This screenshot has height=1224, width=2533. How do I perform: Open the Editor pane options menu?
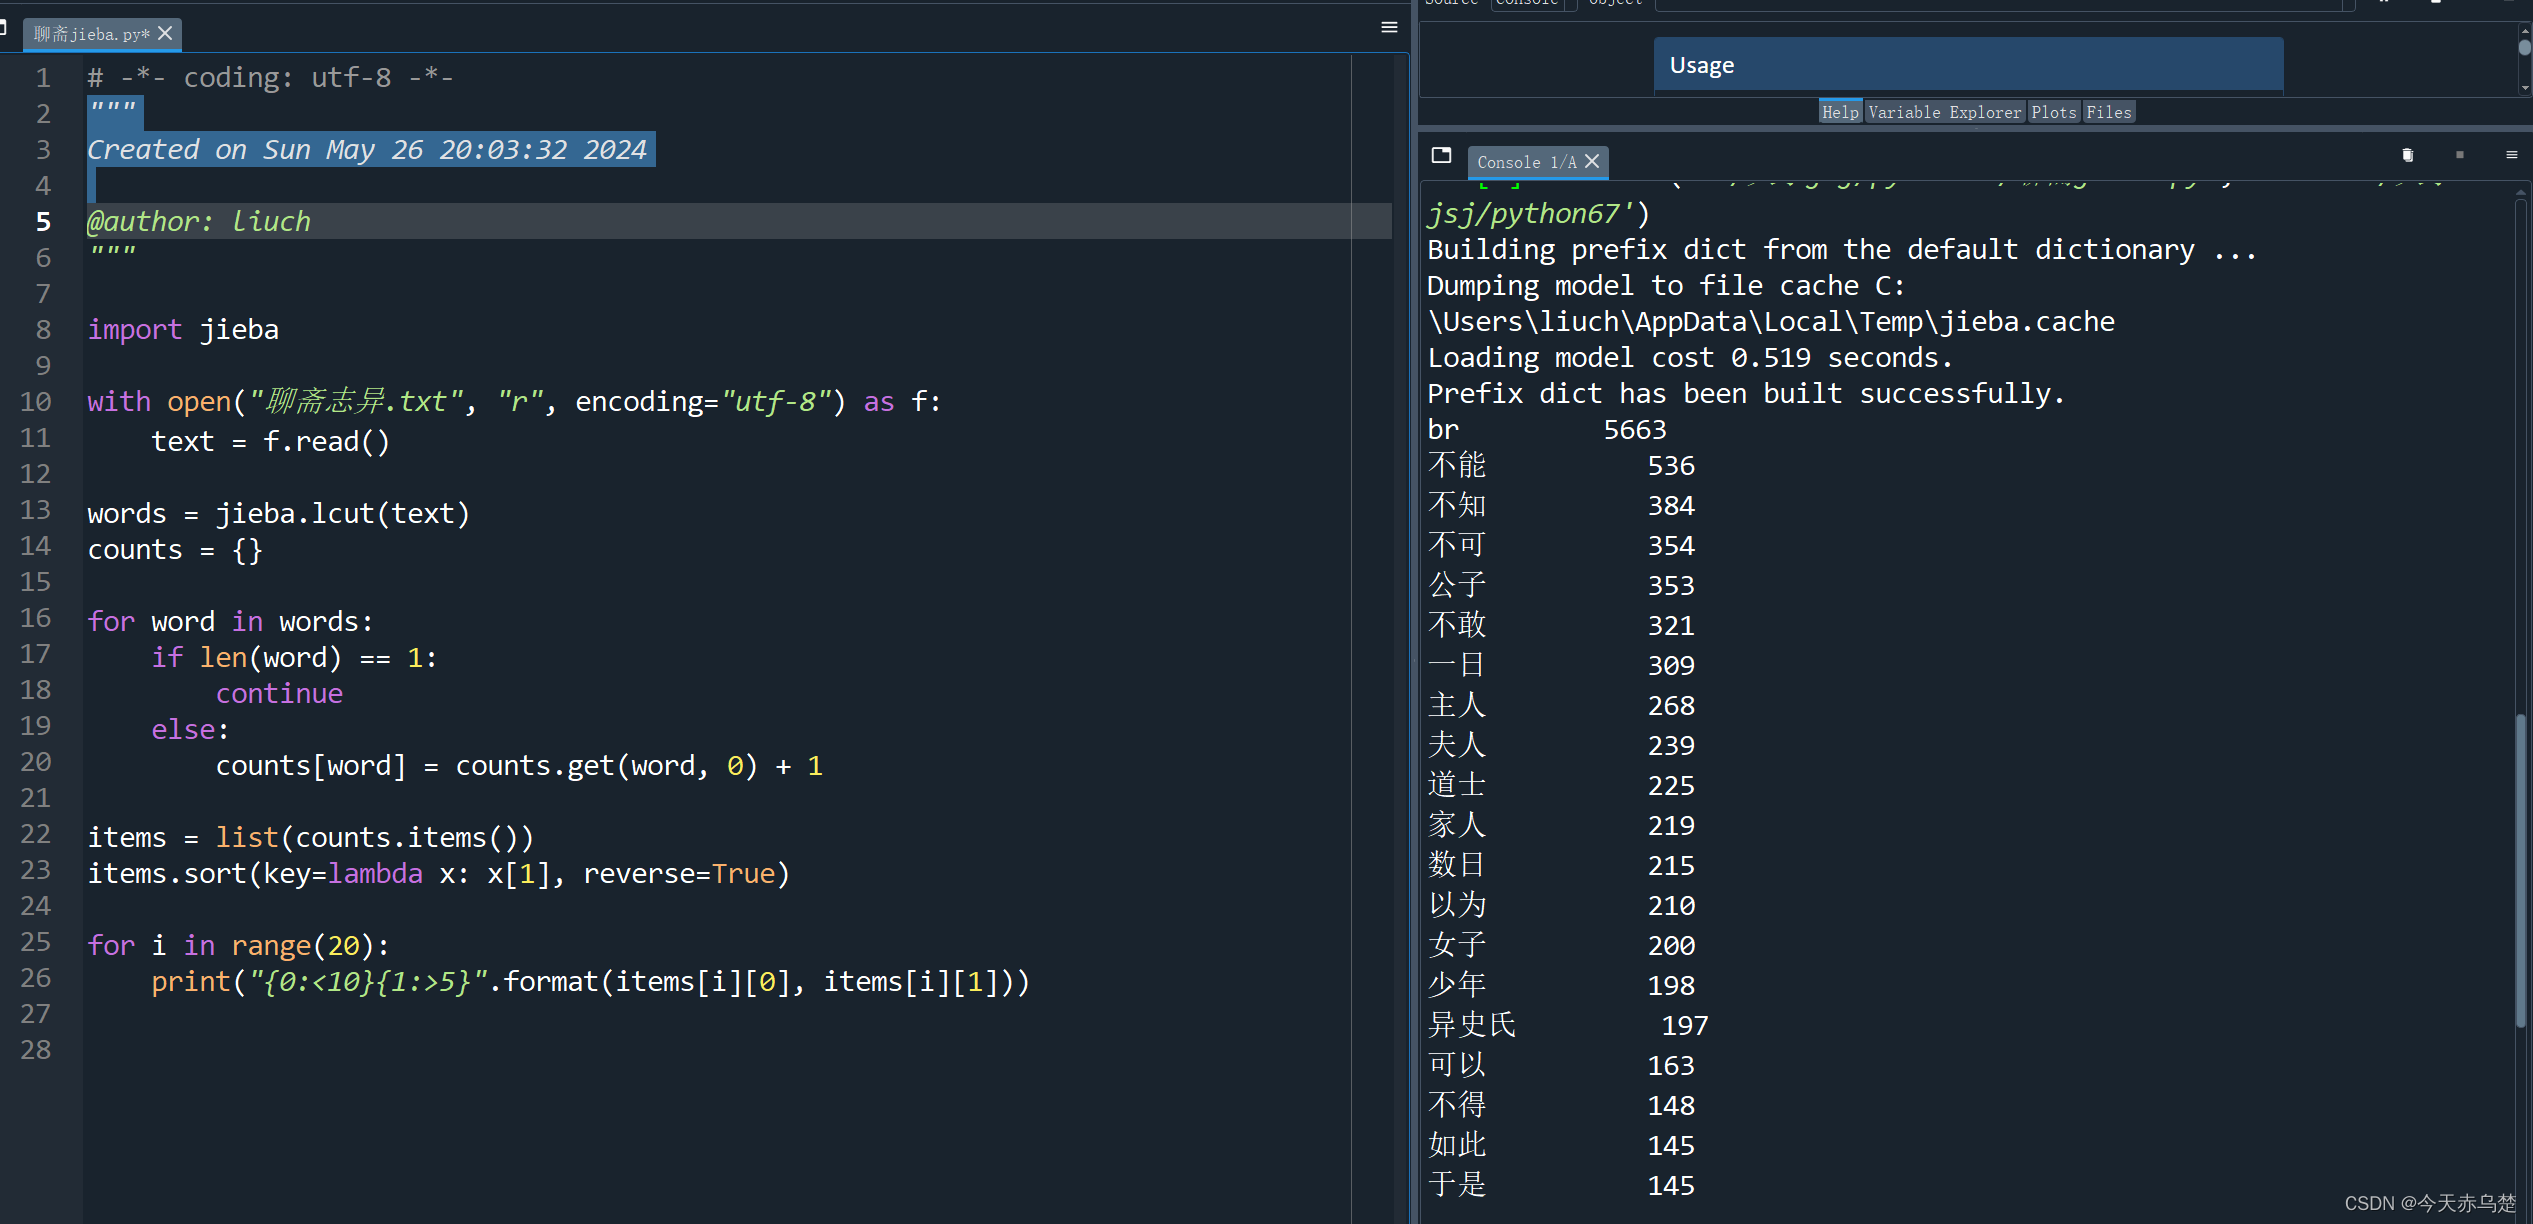pos(1389,27)
